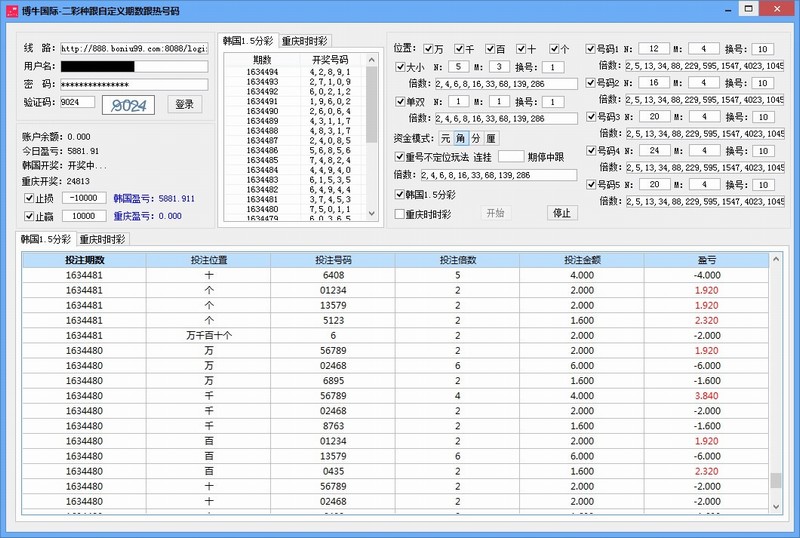Select 分 as the fund mode
This screenshot has width=800, height=538.
click(476, 138)
